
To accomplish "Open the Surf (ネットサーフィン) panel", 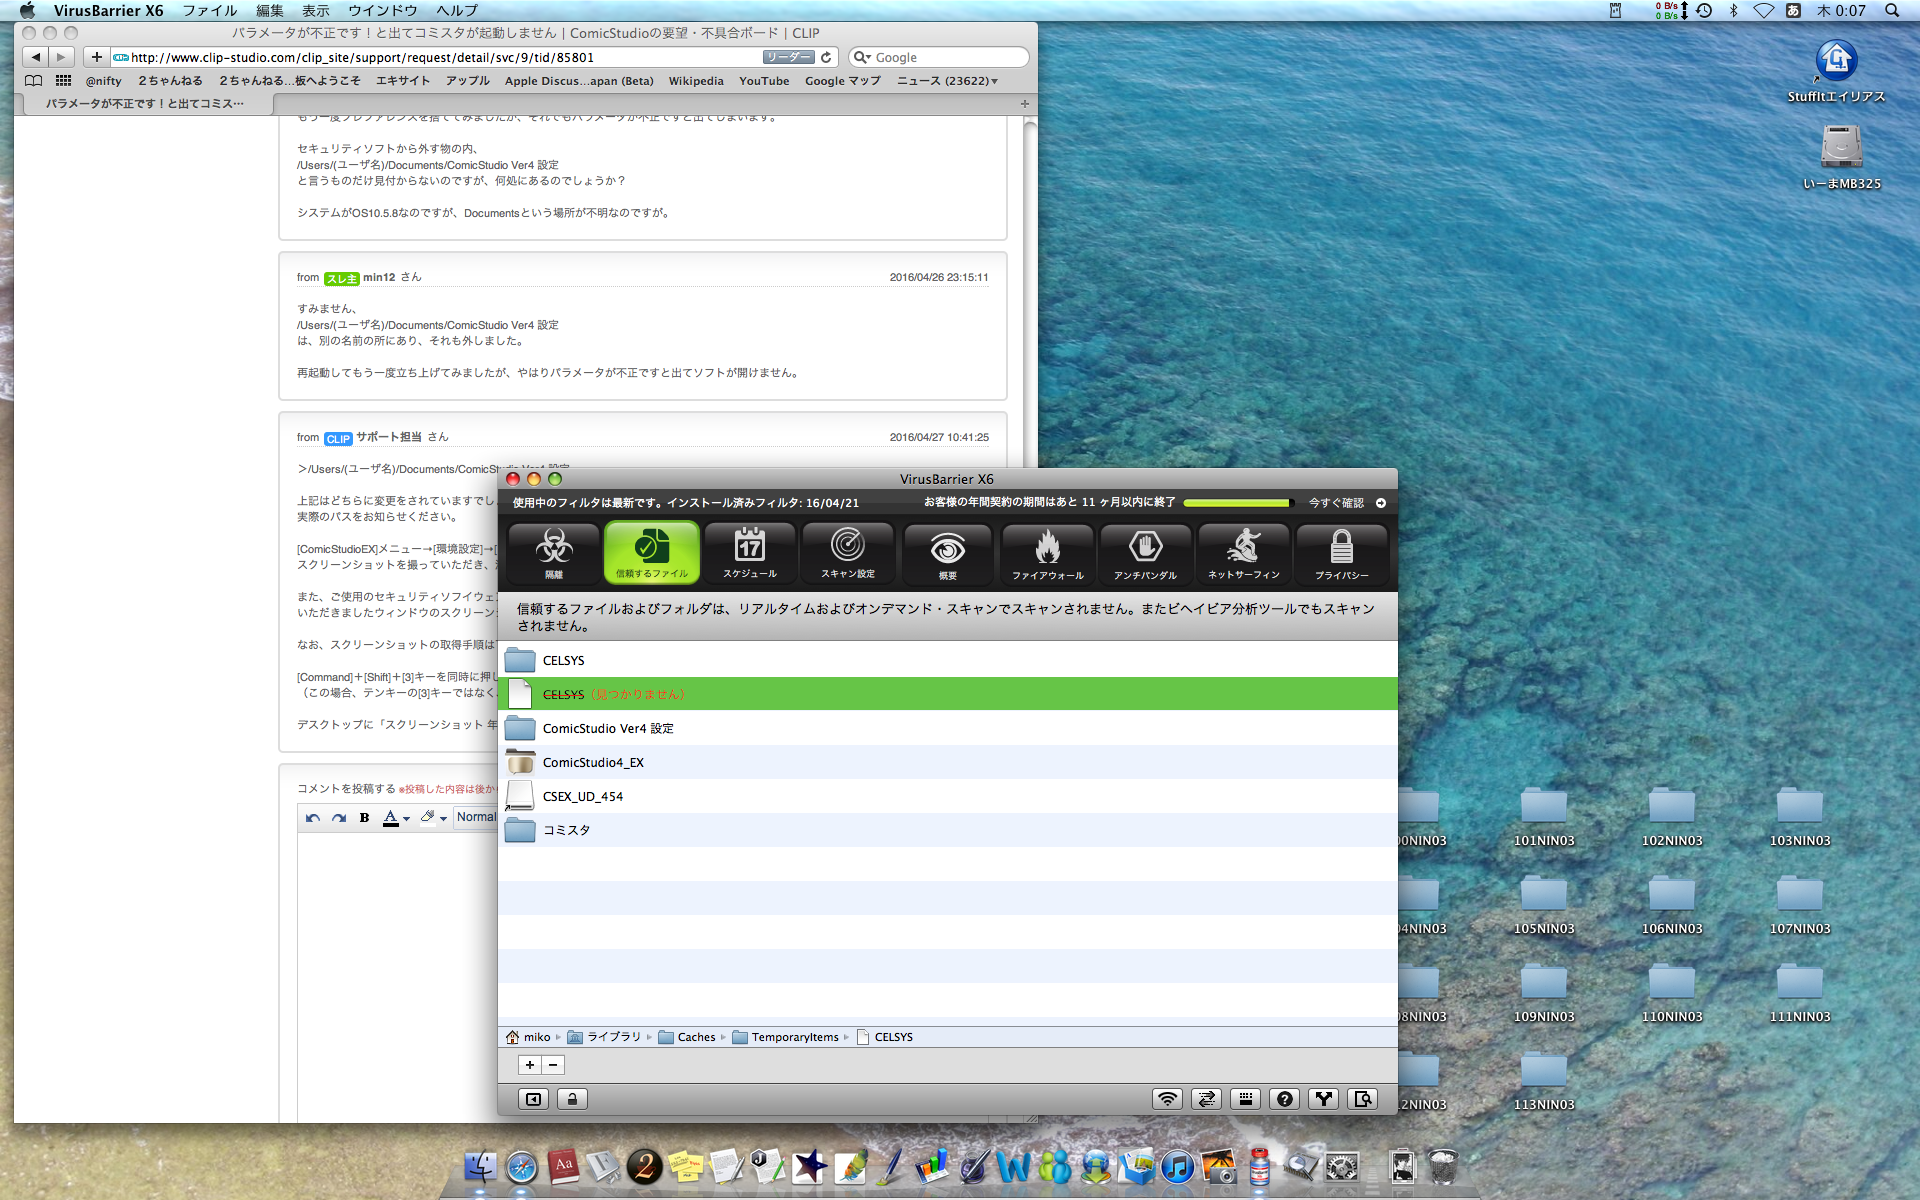I will pos(1243,552).
